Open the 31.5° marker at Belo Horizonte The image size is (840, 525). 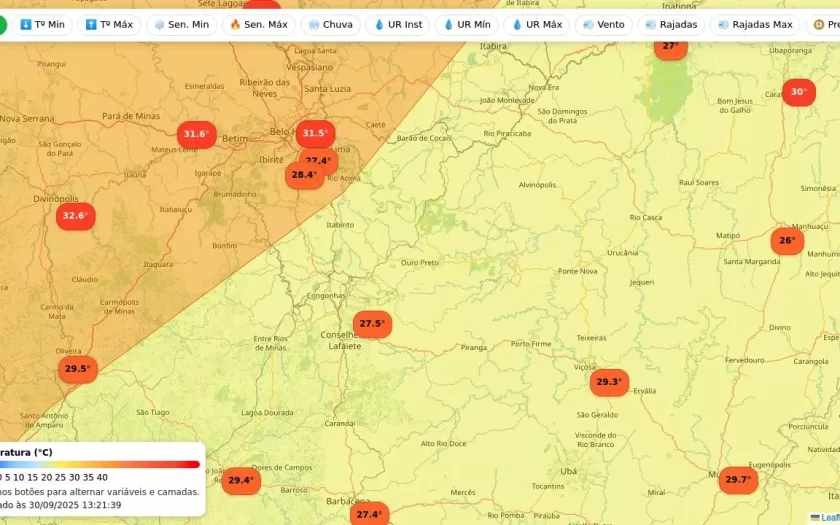click(315, 133)
